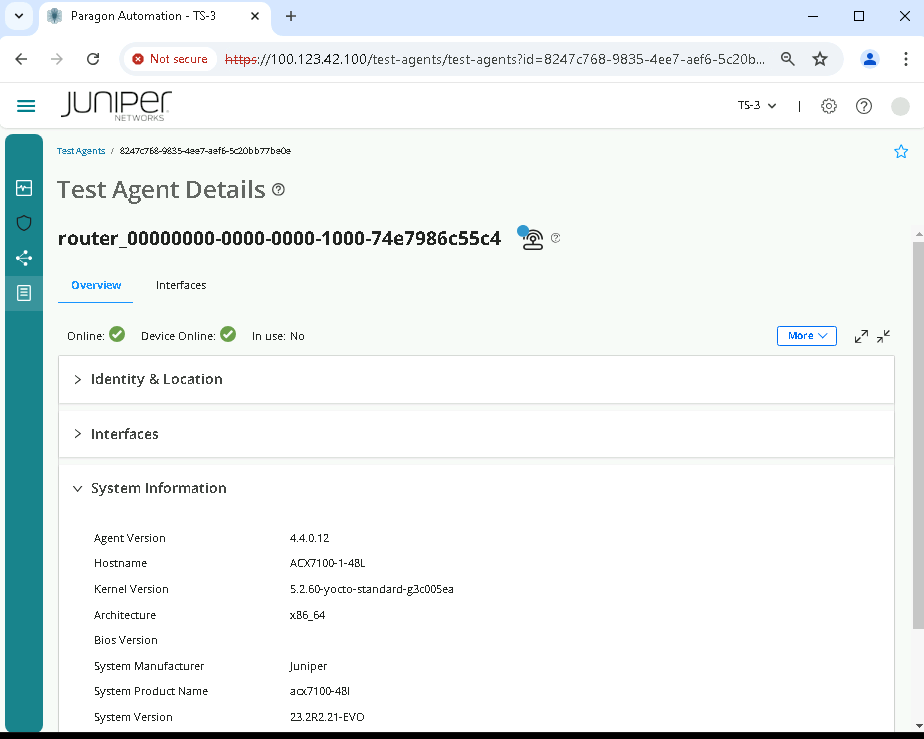
Task: Click the Juniper Networks logo
Action: (x=115, y=105)
